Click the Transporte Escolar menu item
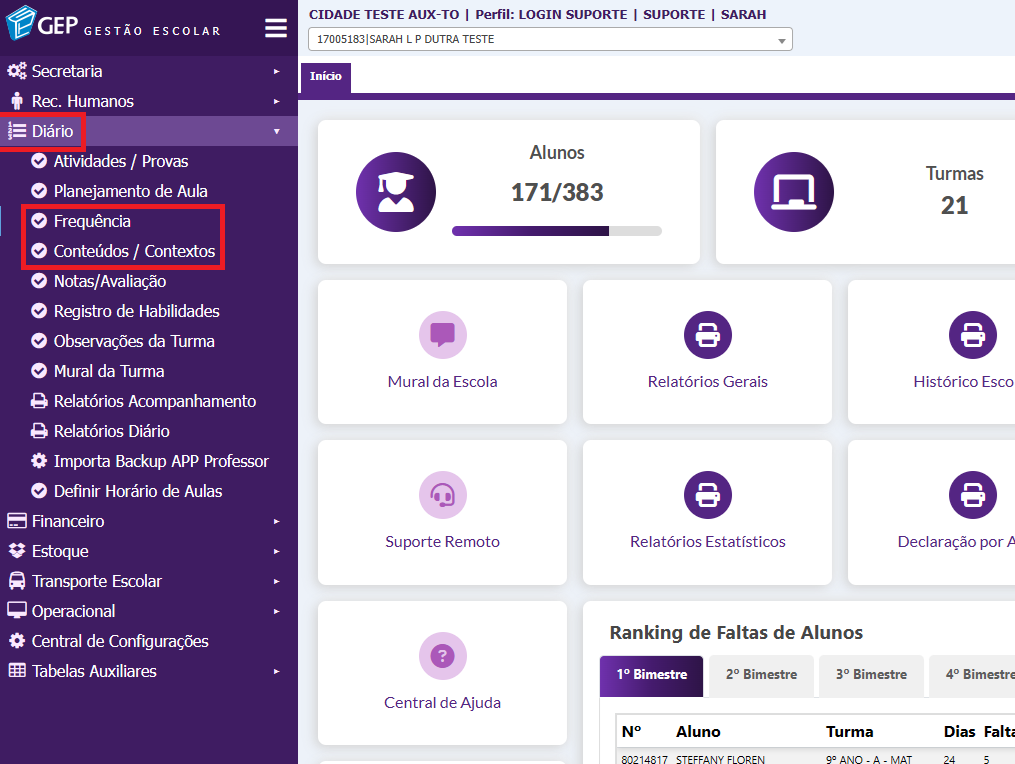 (x=96, y=581)
